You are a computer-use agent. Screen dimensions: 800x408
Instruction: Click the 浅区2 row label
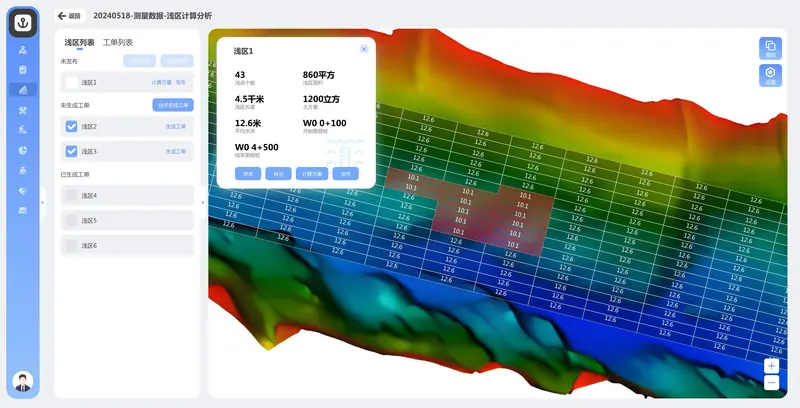(x=89, y=126)
